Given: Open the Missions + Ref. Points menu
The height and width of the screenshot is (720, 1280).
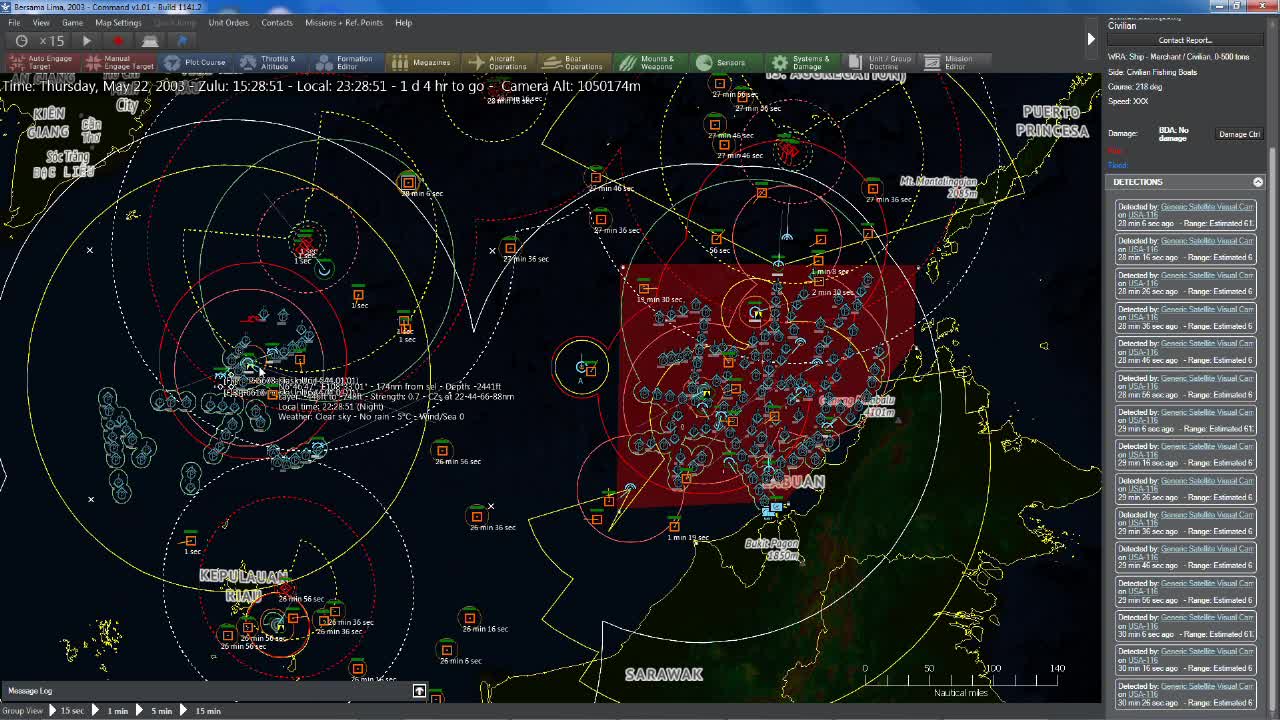Looking at the screenshot, I should [343, 22].
